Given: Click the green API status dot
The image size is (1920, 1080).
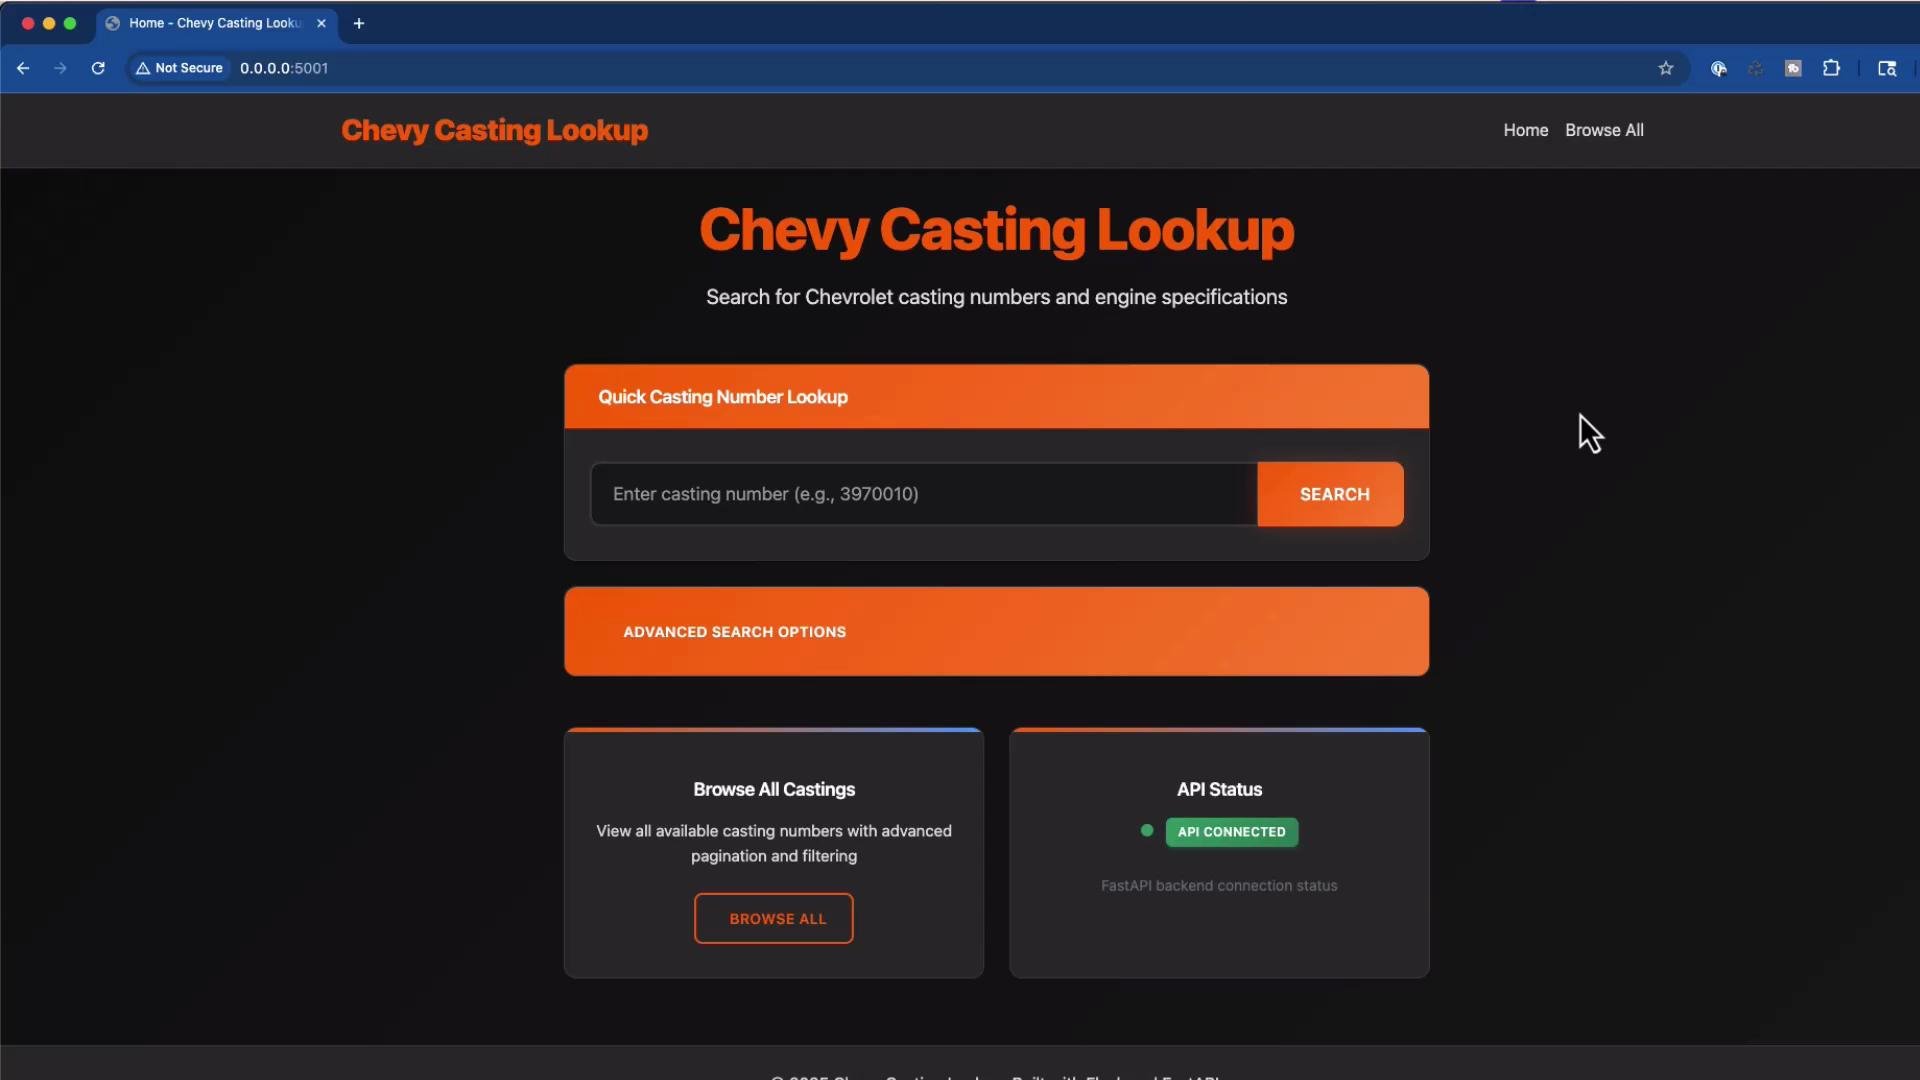Looking at the screenshot, I should coord(1147,830).
